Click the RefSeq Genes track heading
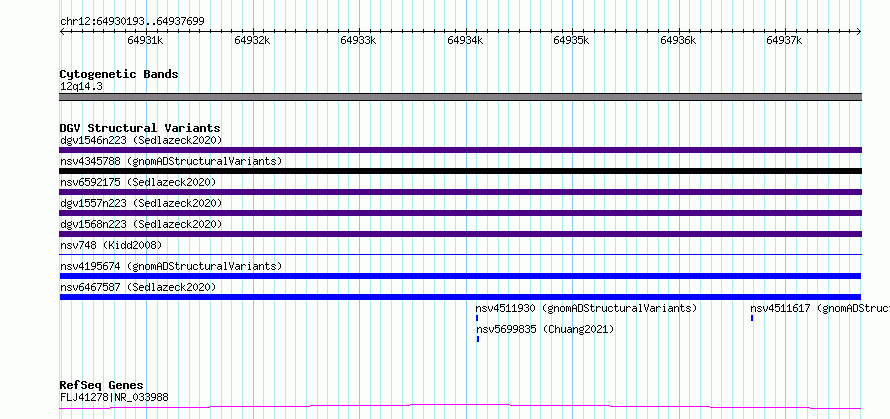The height and width of the screenshot is (419, 890). (102, 386)
